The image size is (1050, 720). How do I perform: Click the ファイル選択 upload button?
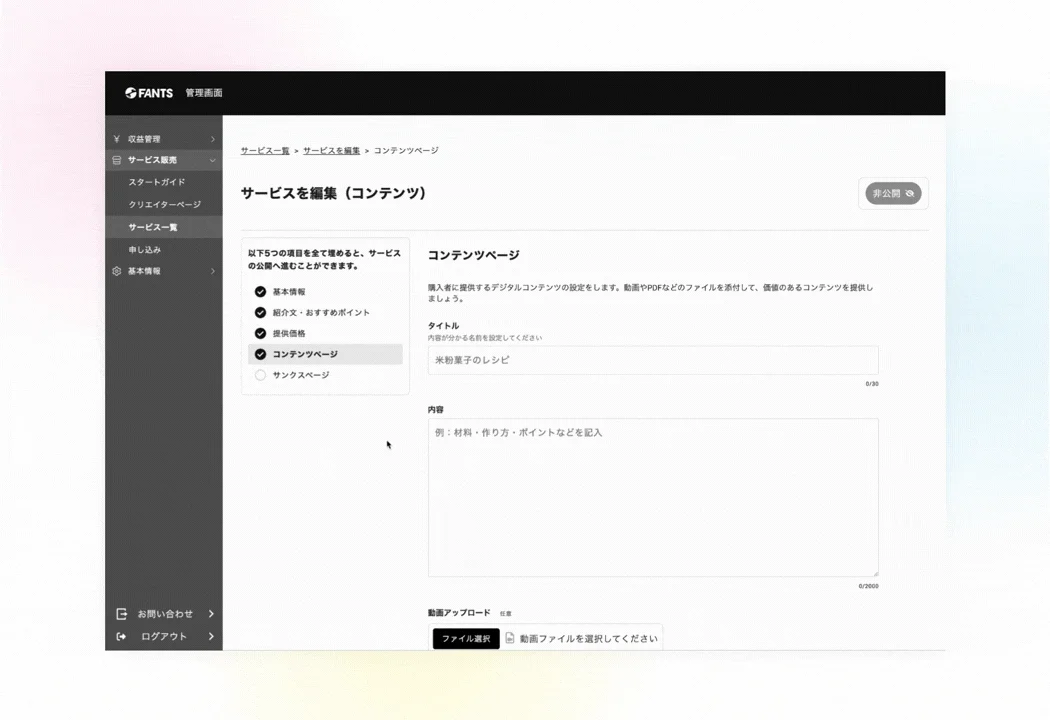pos(464,638)
